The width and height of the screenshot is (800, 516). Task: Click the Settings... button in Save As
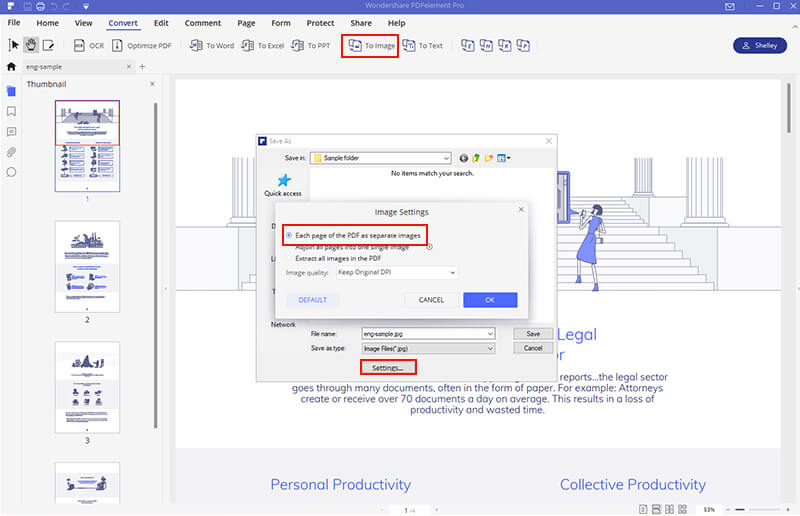[380, 368]
